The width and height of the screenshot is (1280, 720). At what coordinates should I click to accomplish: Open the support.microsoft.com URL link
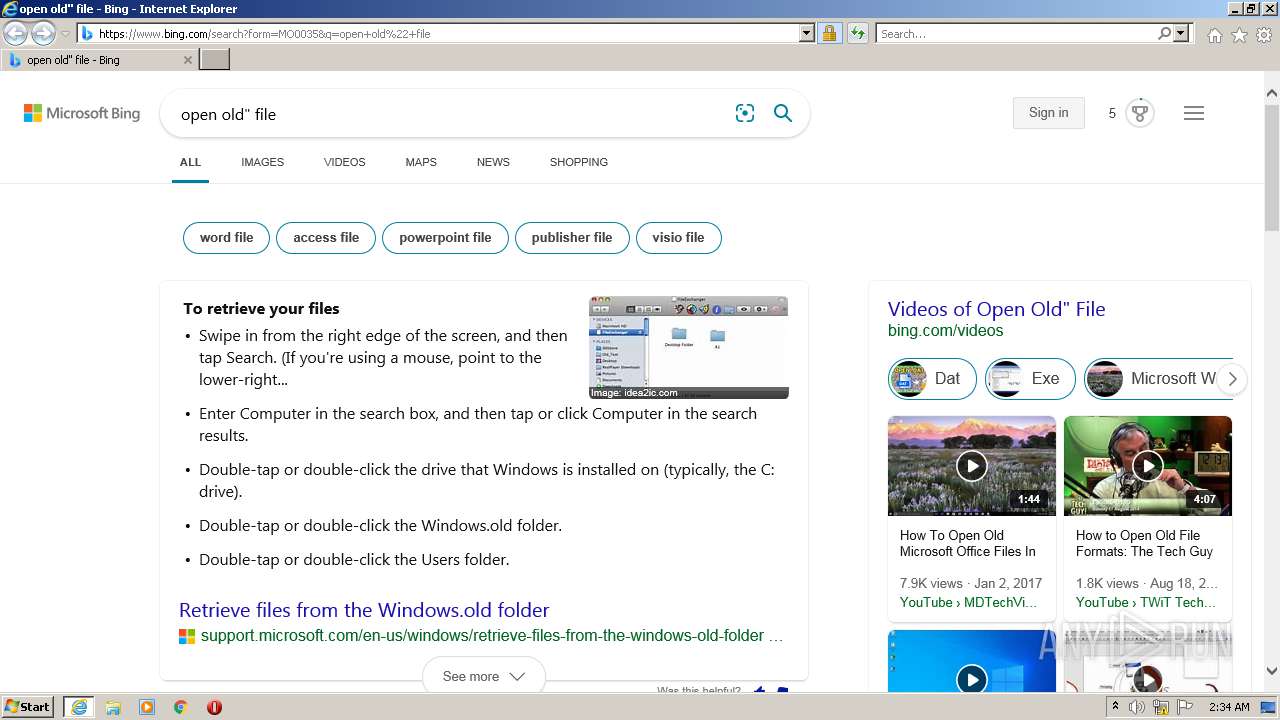(491, 636)
